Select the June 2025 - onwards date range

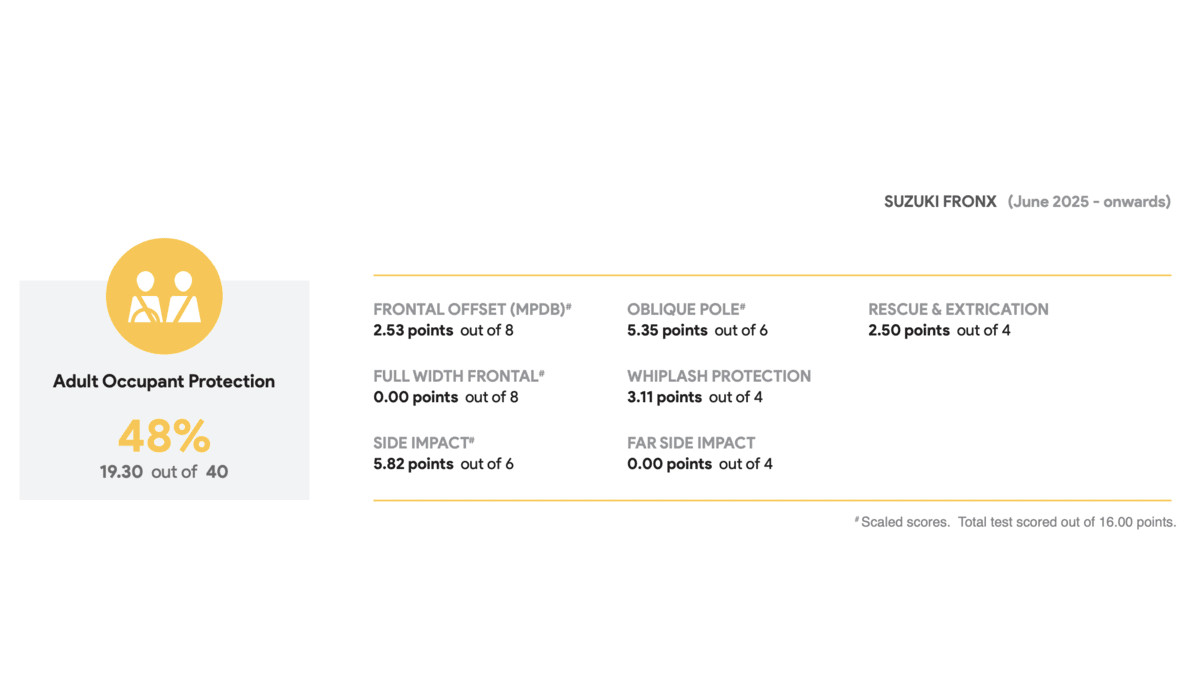point(1088,201)
